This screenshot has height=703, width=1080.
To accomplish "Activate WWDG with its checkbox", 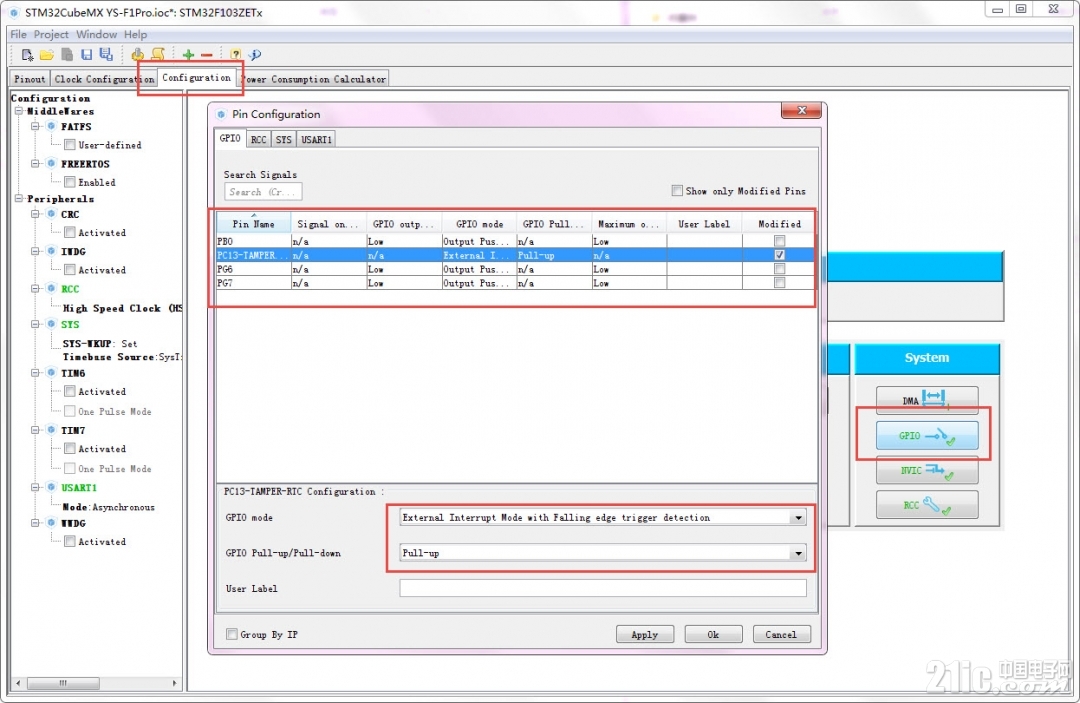I will (70, 541).
